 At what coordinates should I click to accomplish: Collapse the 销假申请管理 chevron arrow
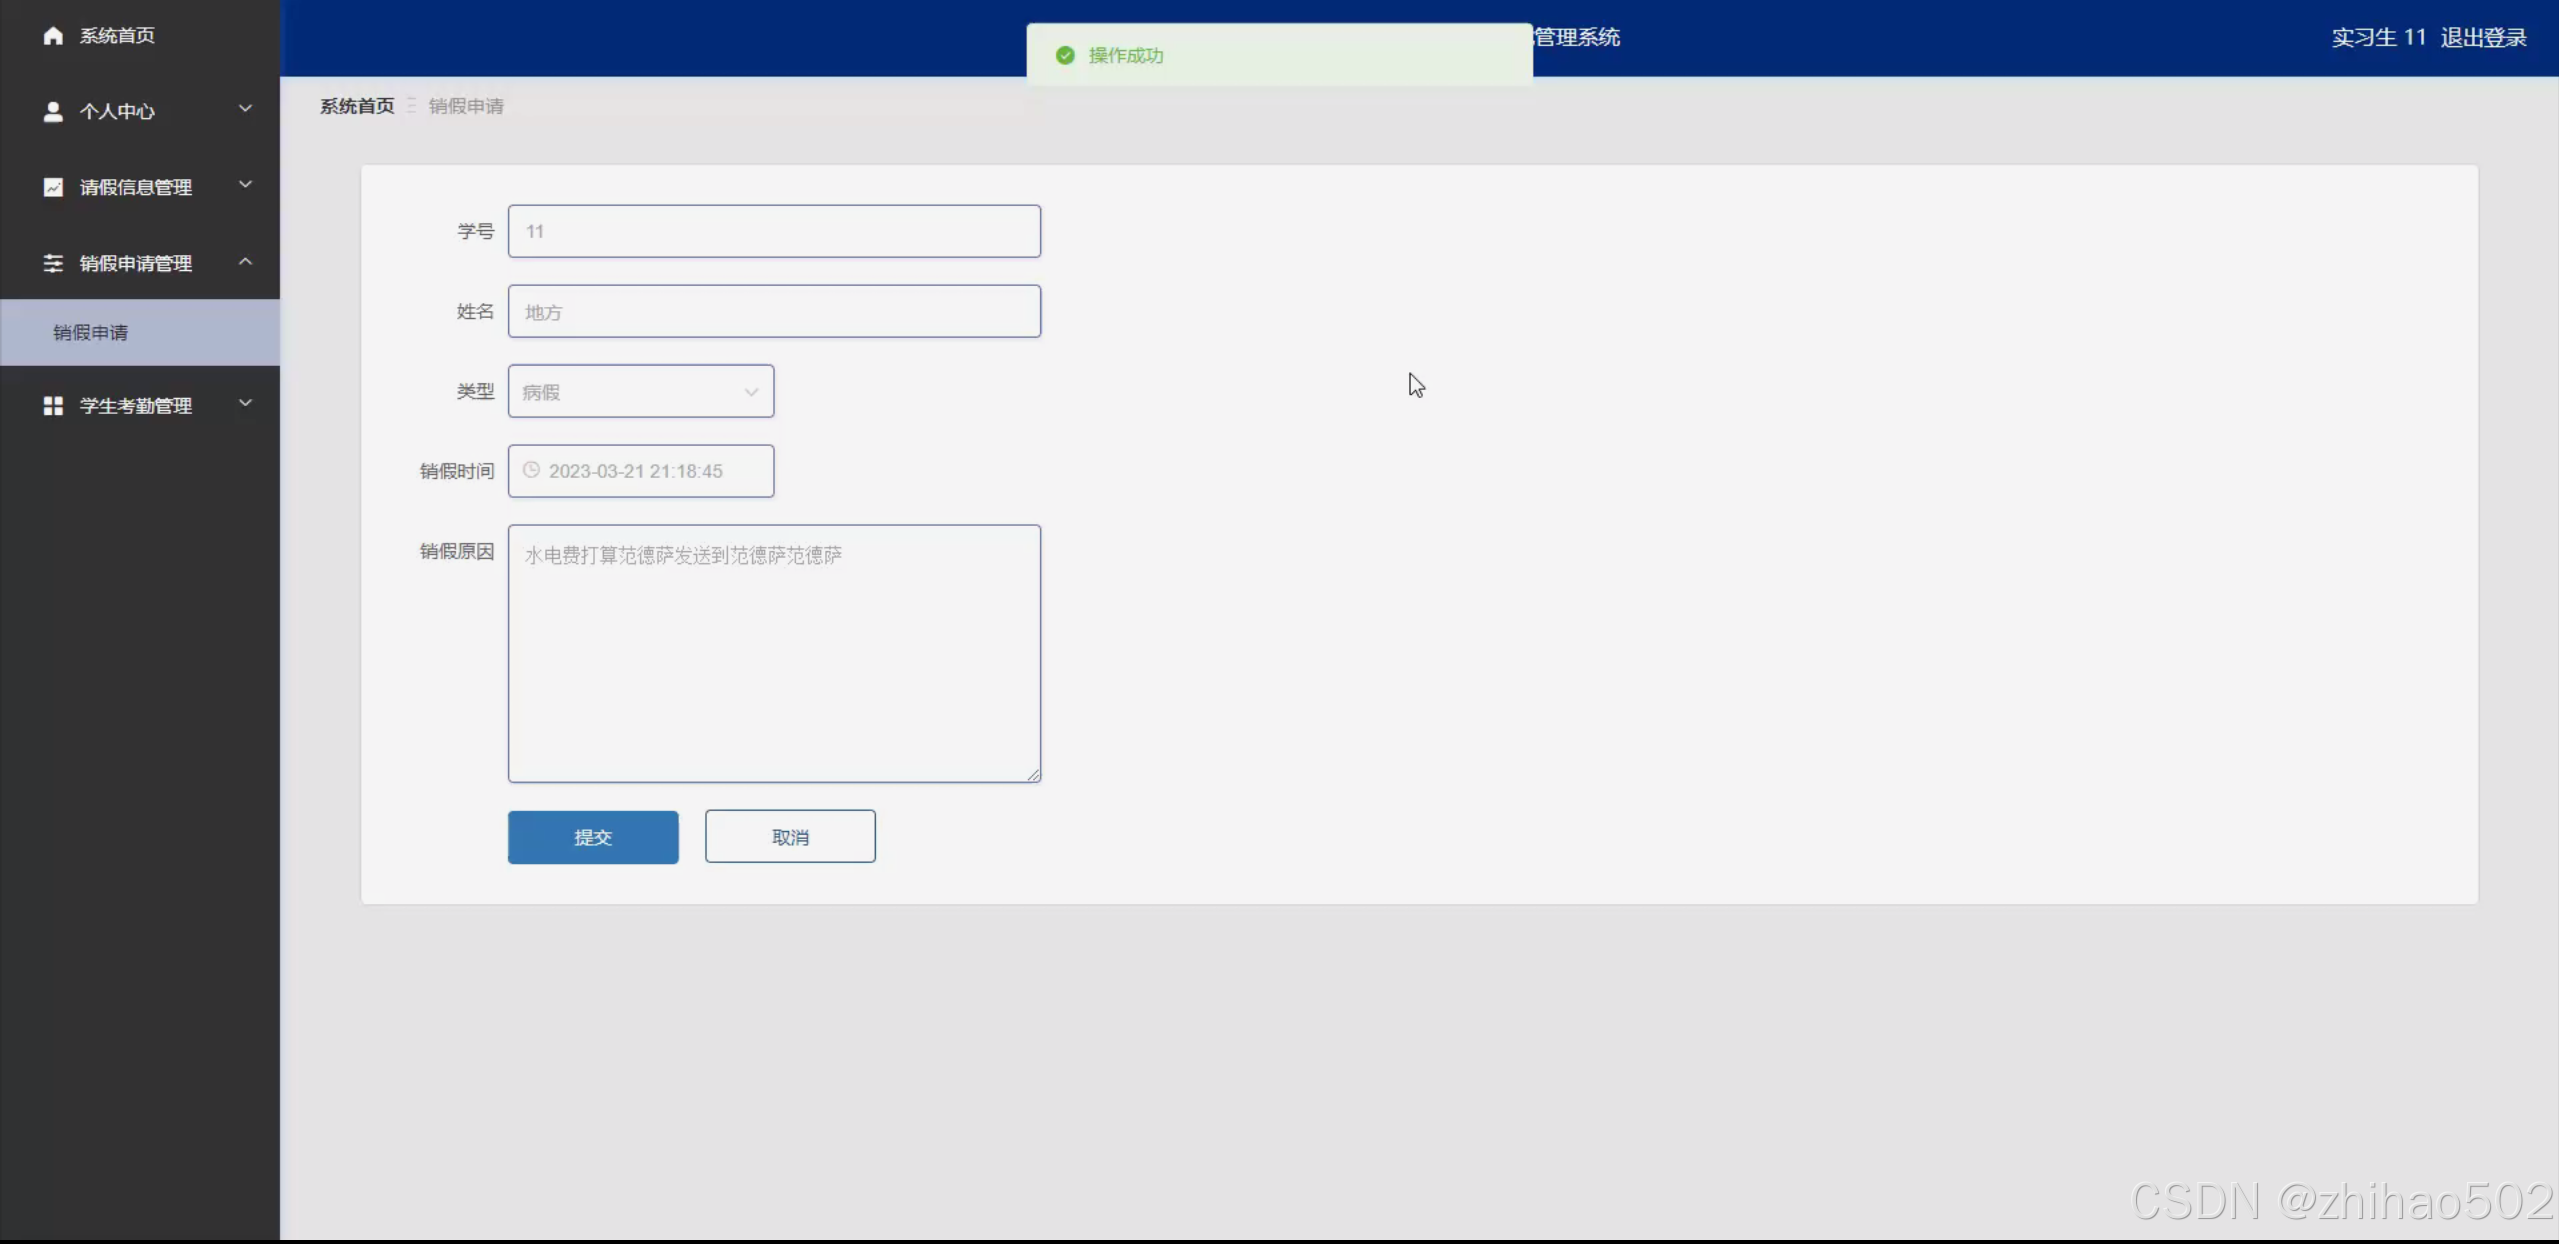point(245,261)
